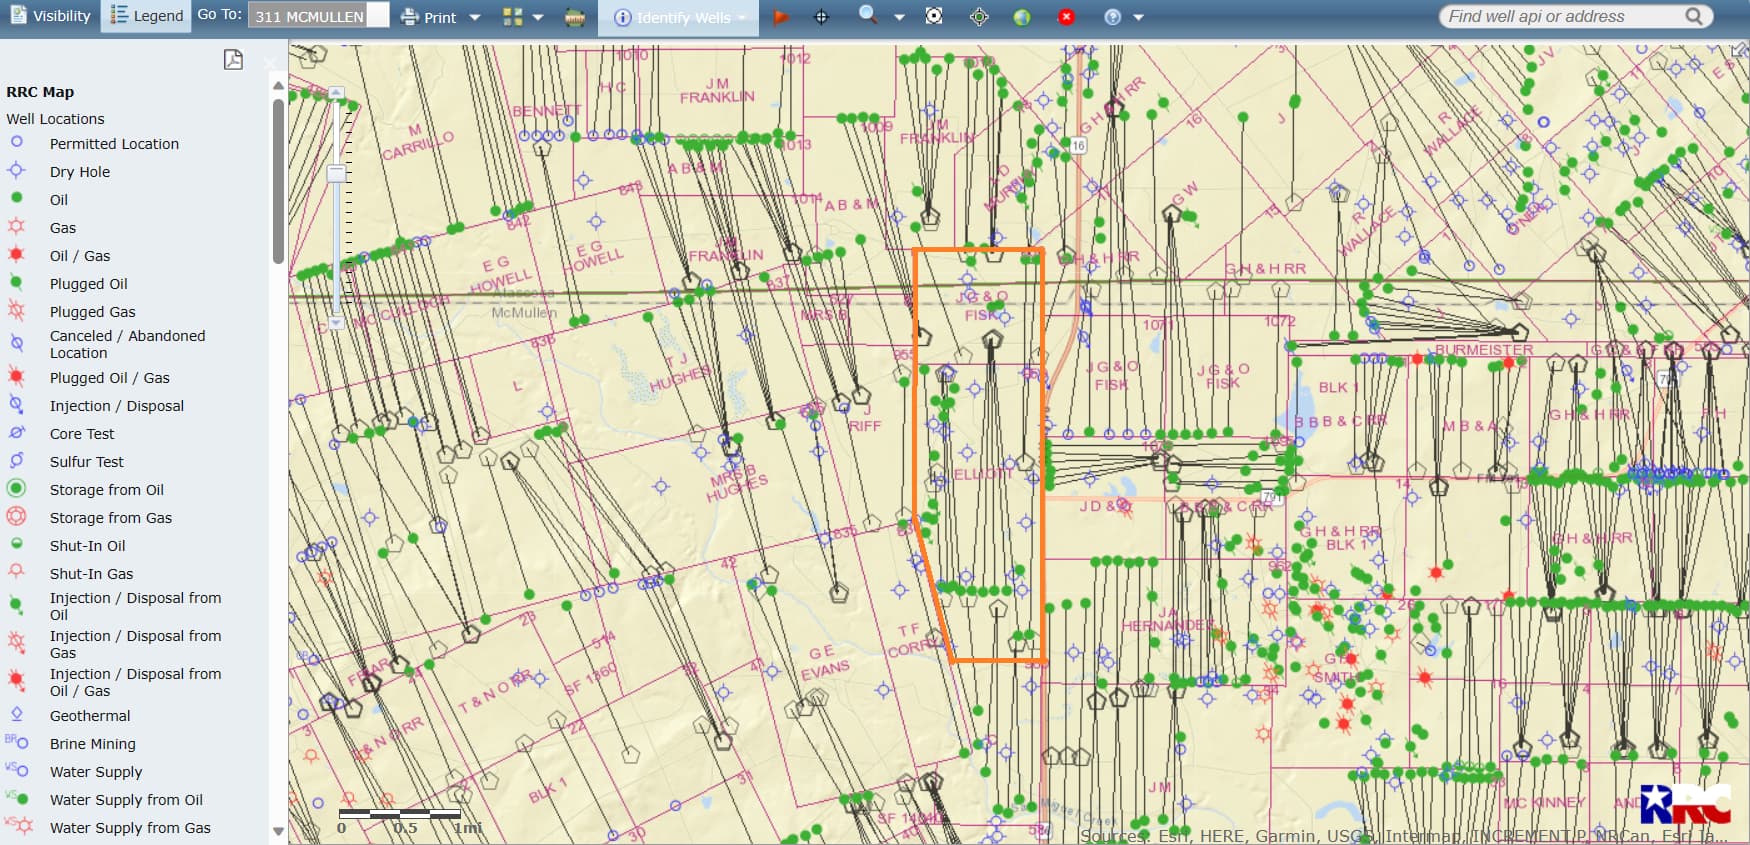Click the Go To county input field
The width and height of the screenshot is (1750, 845).
[318, 16]
